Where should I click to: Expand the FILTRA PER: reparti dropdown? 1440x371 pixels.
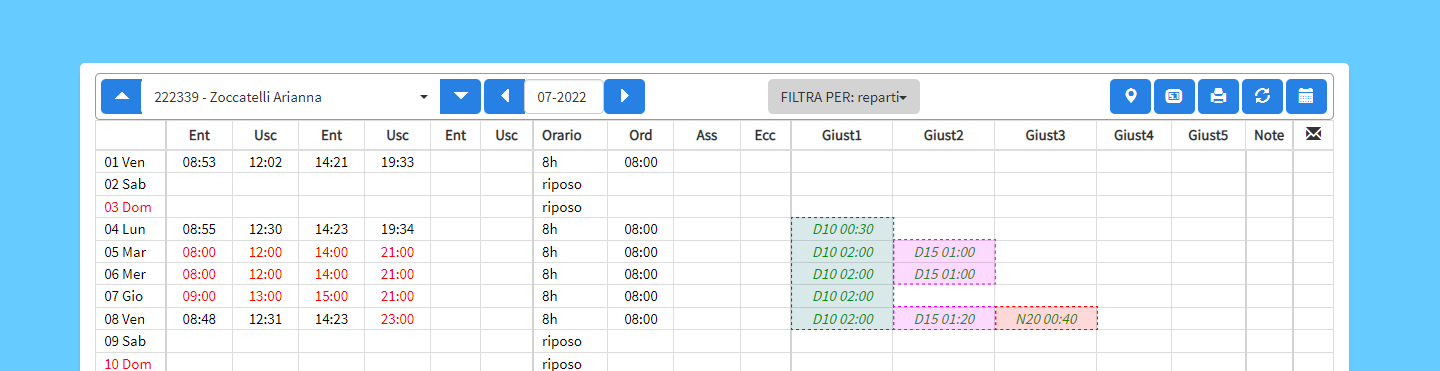tap(844, 97)
